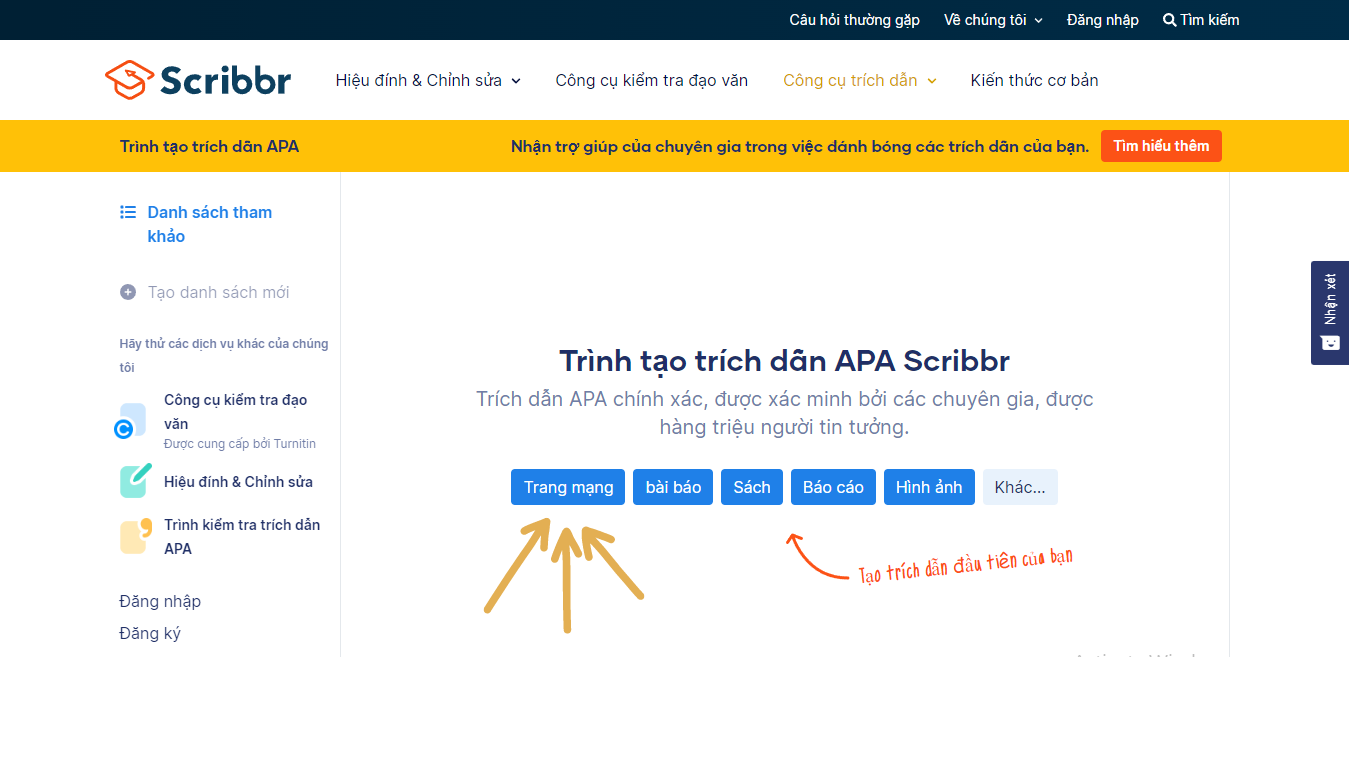Open the Công cụ kiểm tra đạo văn sidebar icon
The width and height of the screenshot is (1366, 768).
(131, 421)
